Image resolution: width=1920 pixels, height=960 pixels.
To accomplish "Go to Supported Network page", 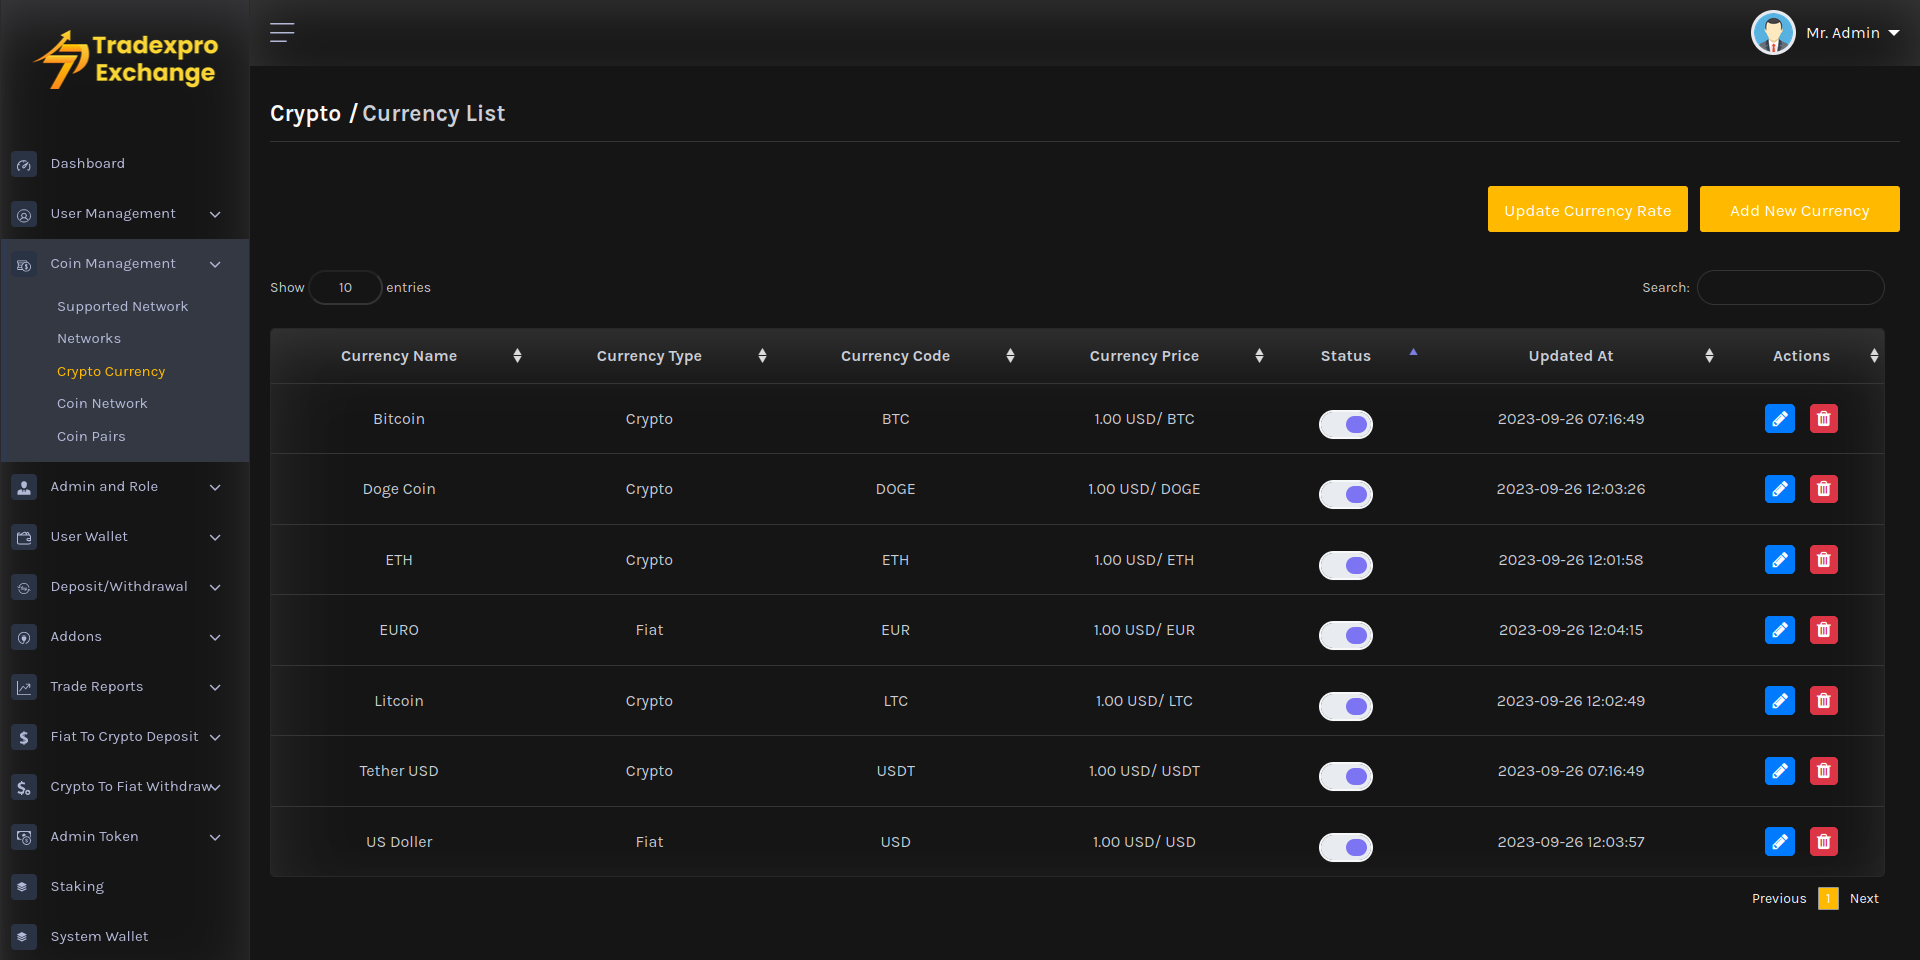I will coord(122,307).
